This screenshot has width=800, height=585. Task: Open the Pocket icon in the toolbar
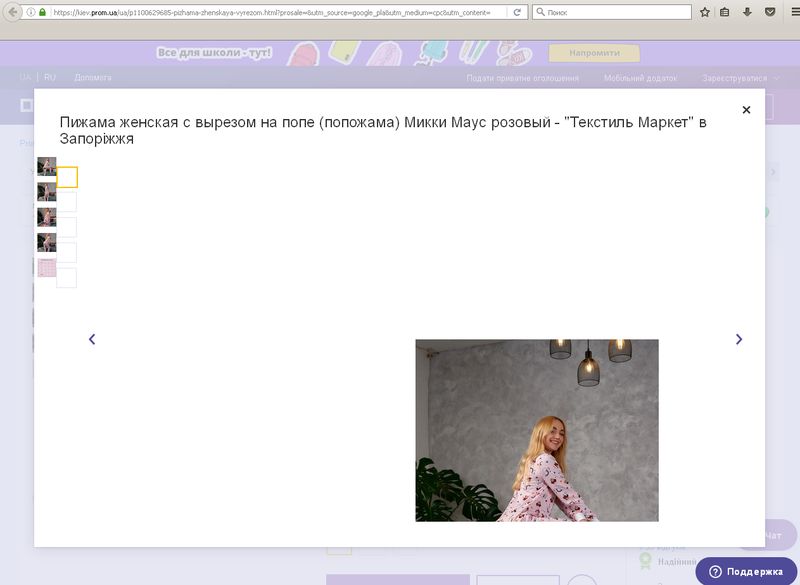768,12
